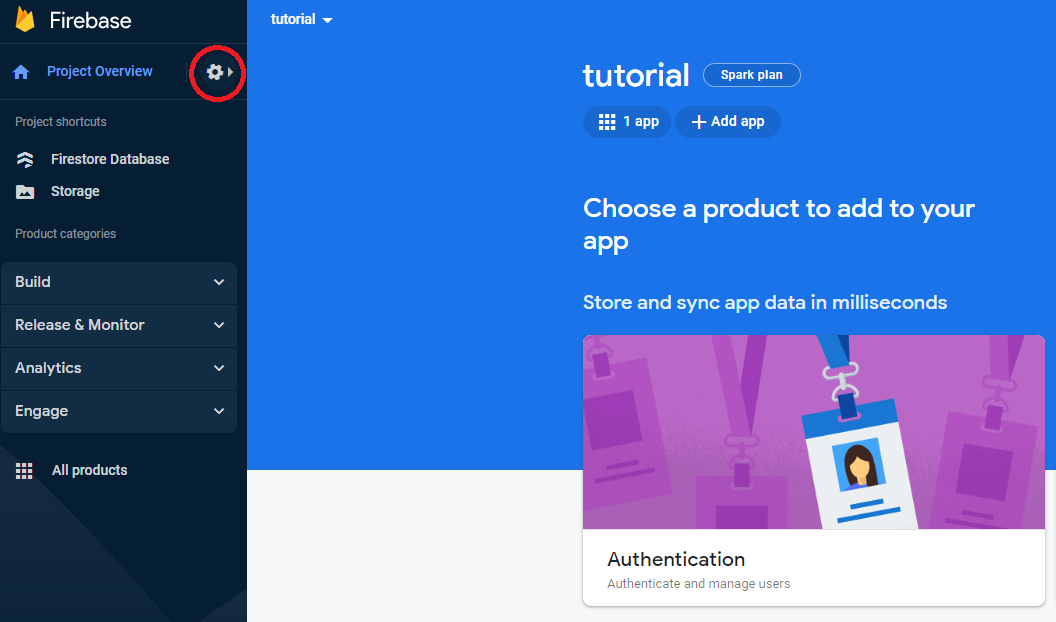1056x622 pixels.
Task: Click the apps grid icon on the 1 app button
Action: (606, 121)
